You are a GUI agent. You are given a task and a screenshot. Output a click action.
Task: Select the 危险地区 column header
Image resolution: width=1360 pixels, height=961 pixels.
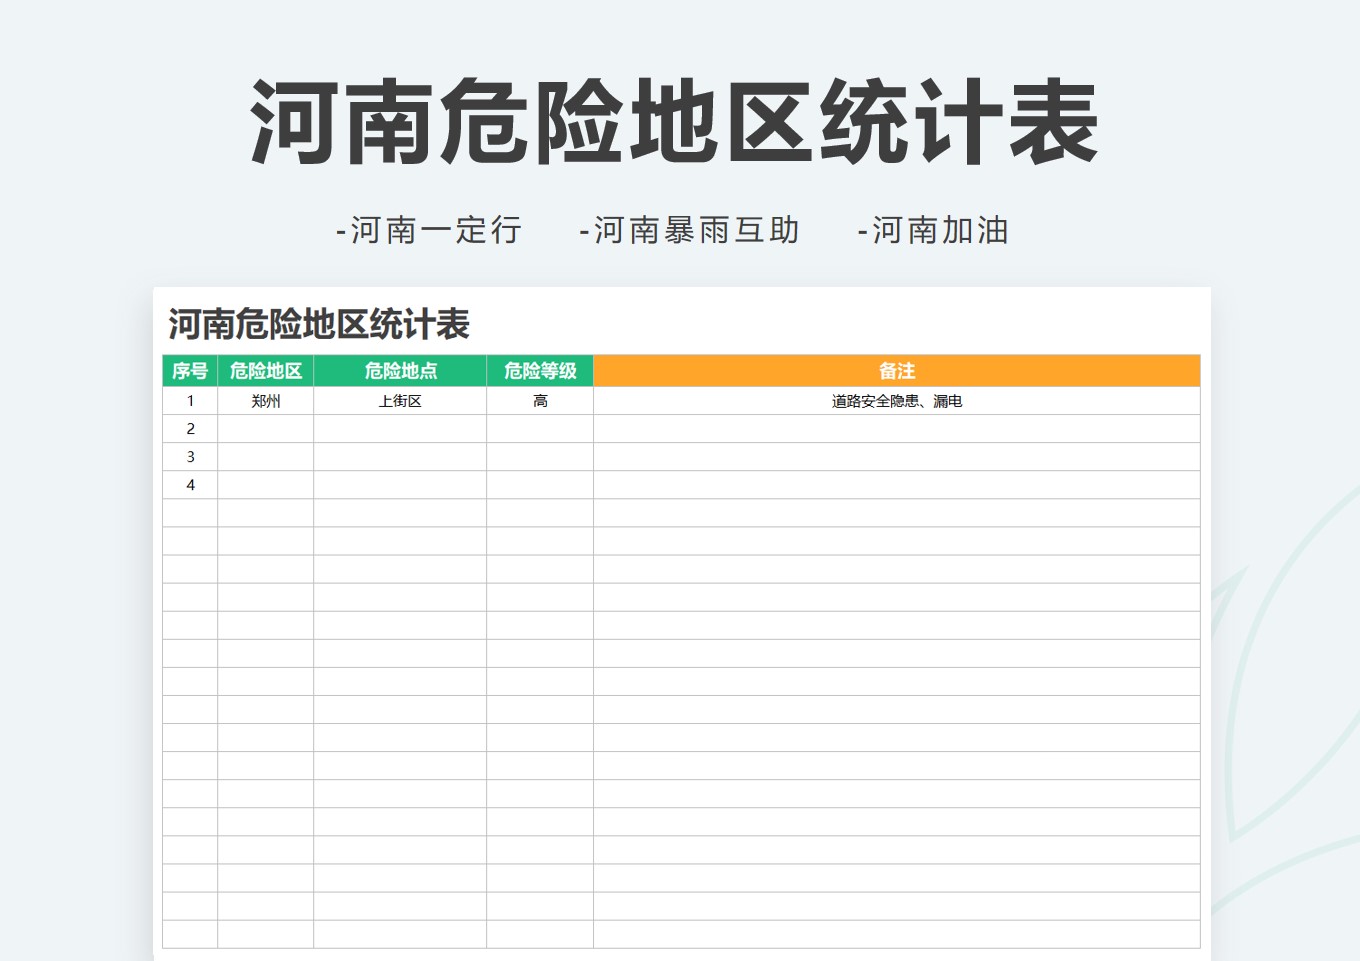(x=265, y=370)
